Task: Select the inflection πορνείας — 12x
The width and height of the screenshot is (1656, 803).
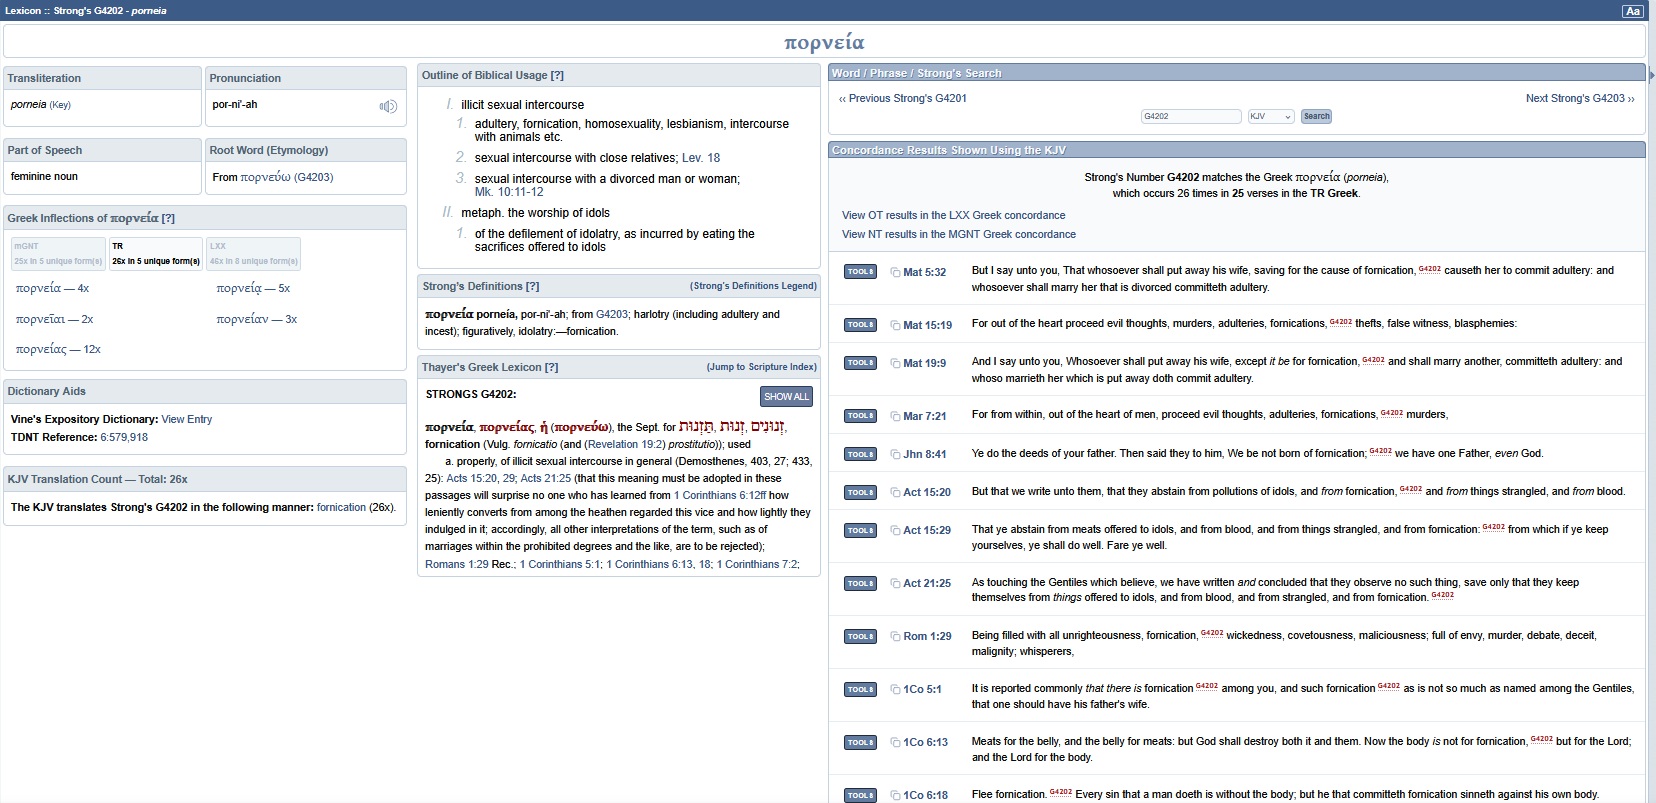Action: pyautogui.click(x=58, y=349)
